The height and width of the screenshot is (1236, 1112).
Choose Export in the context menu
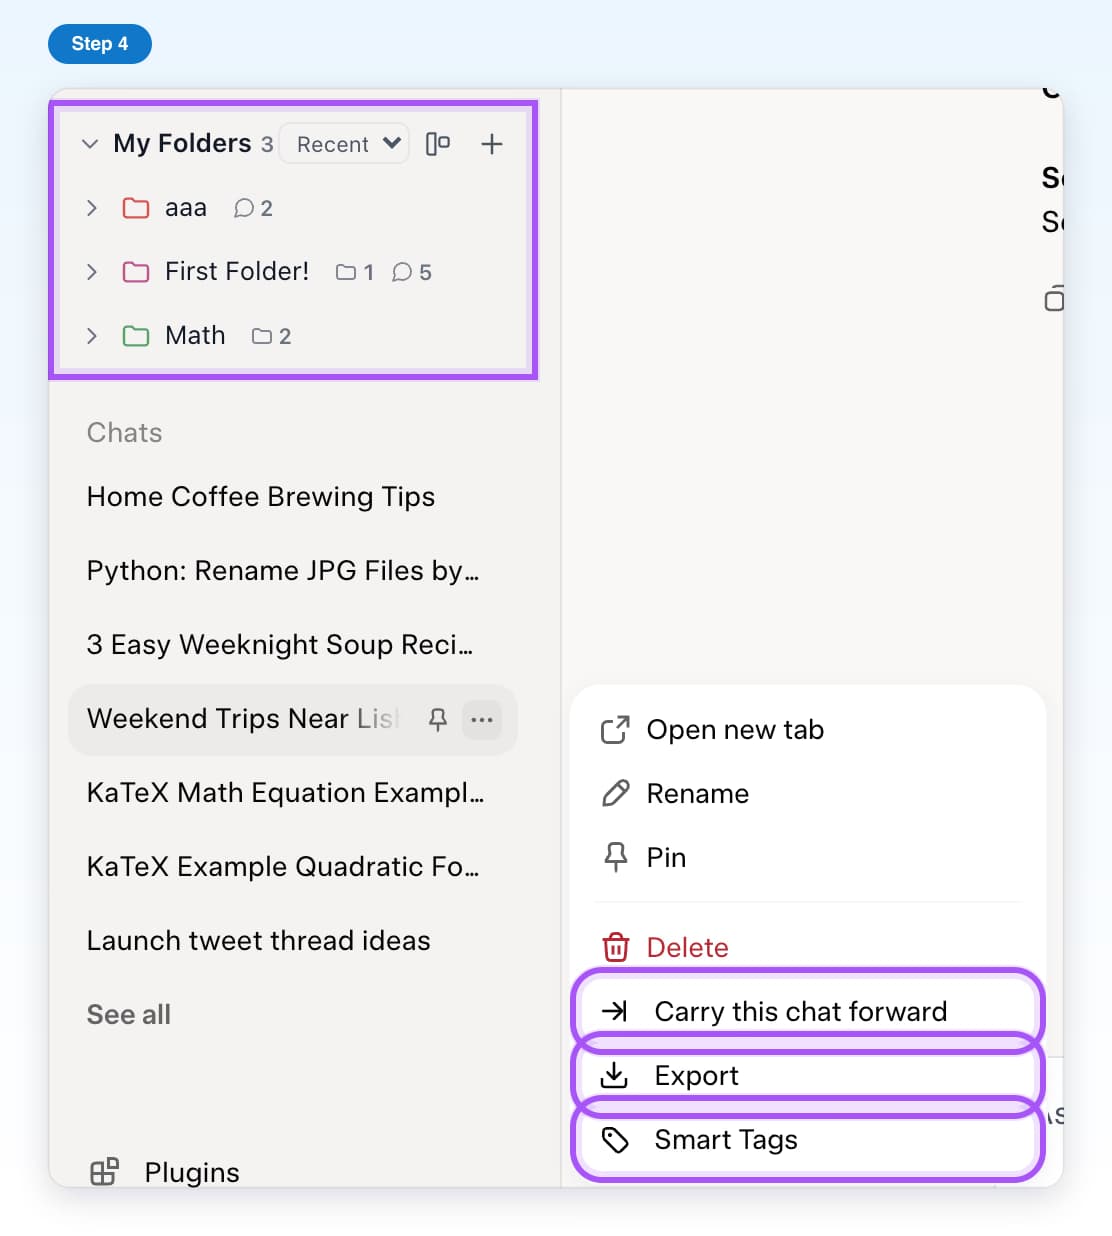(808, 1075)
